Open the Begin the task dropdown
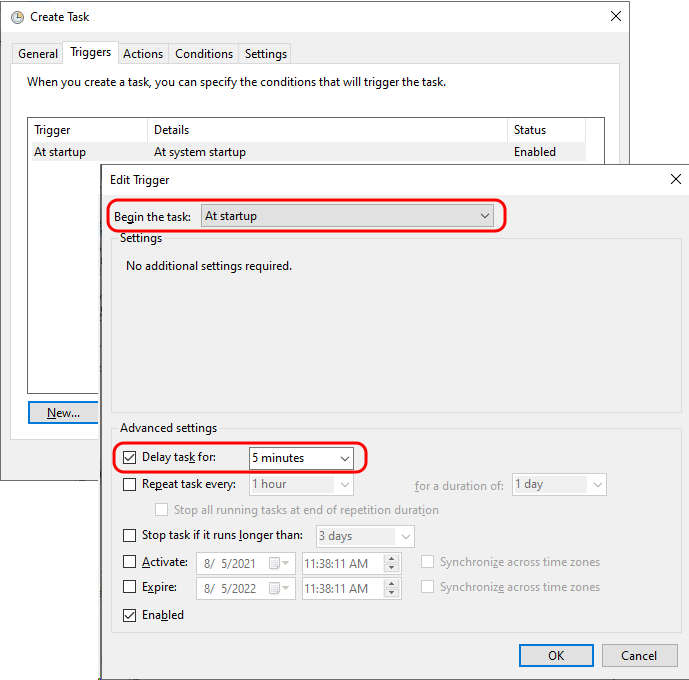The image size is (689, 680). tap(347, 216)
